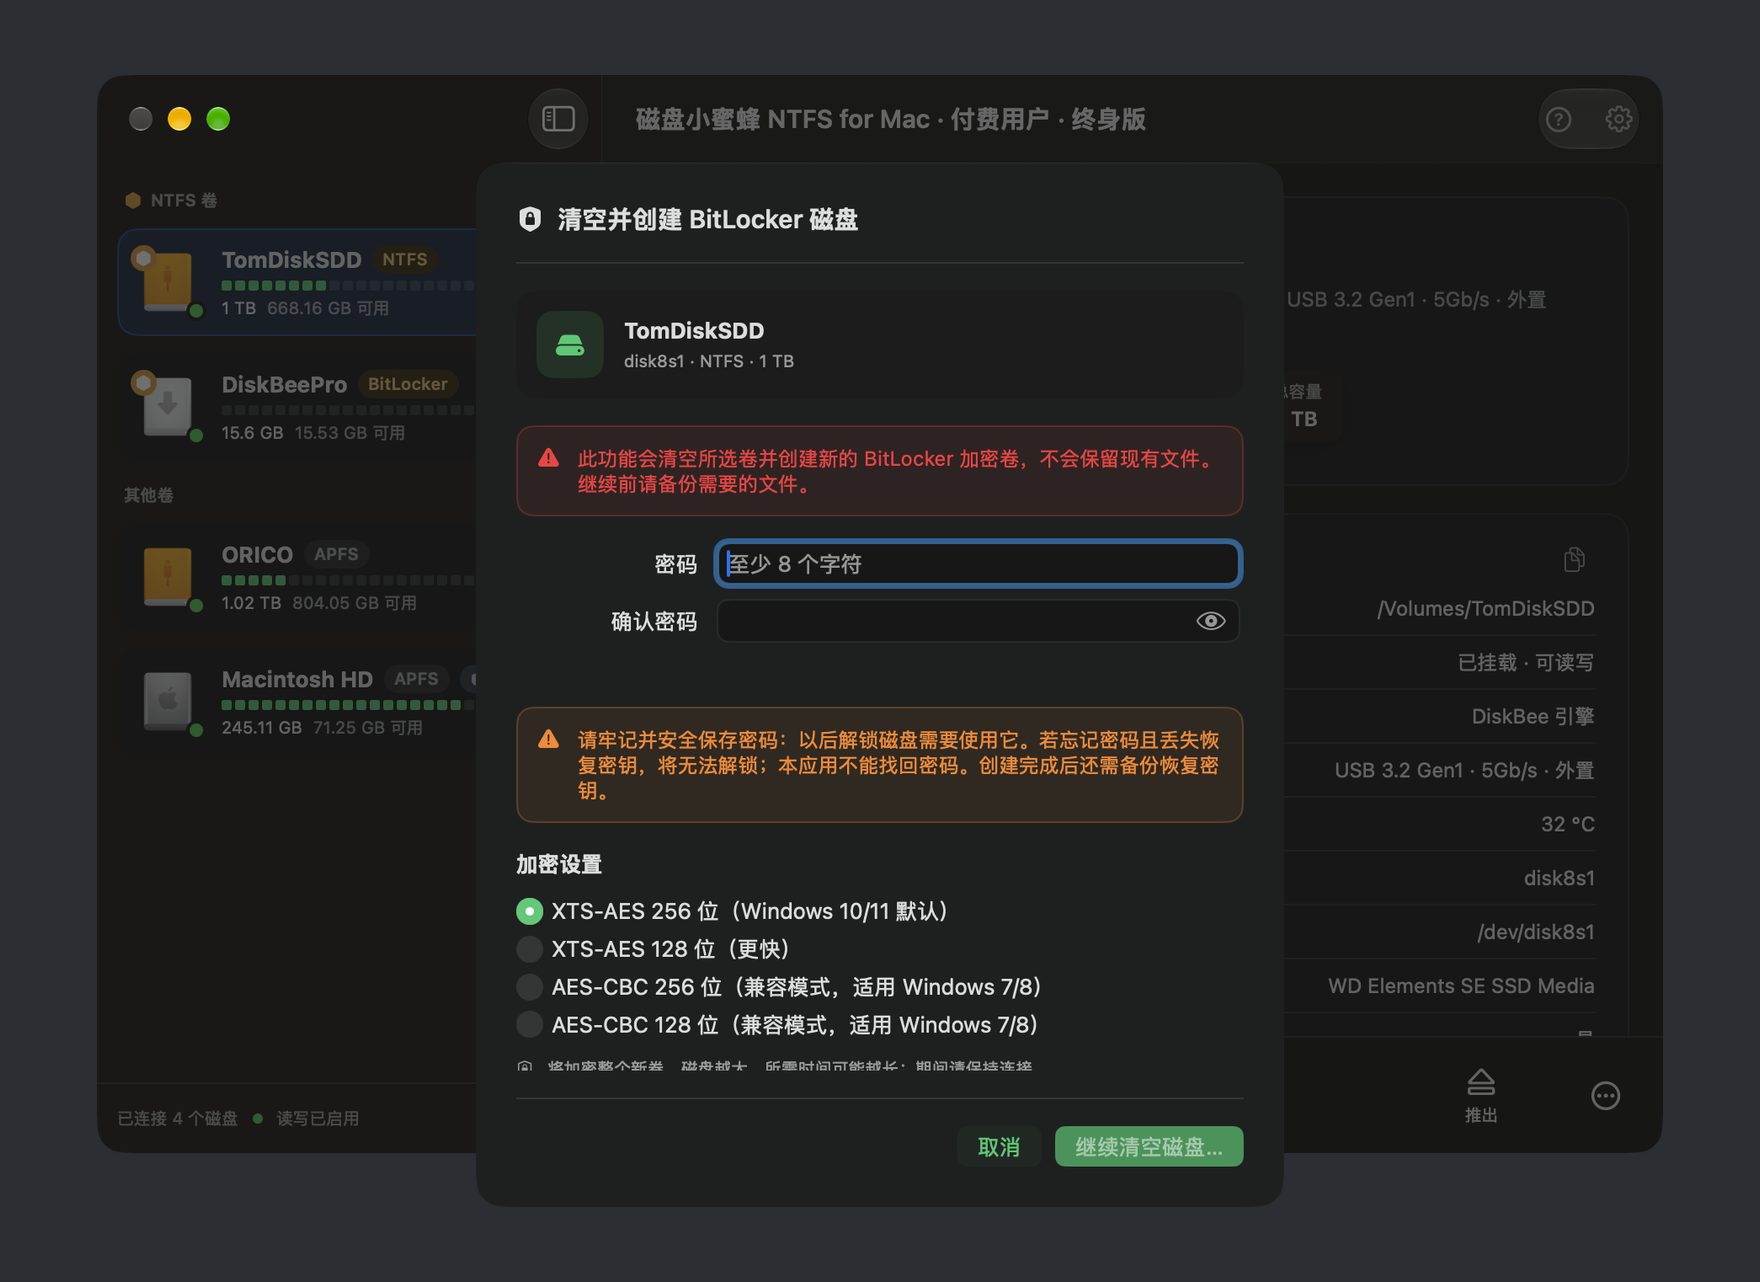
Task: Click the /Volumes/TomDiskSDD path text
Action: point(1485,608)
